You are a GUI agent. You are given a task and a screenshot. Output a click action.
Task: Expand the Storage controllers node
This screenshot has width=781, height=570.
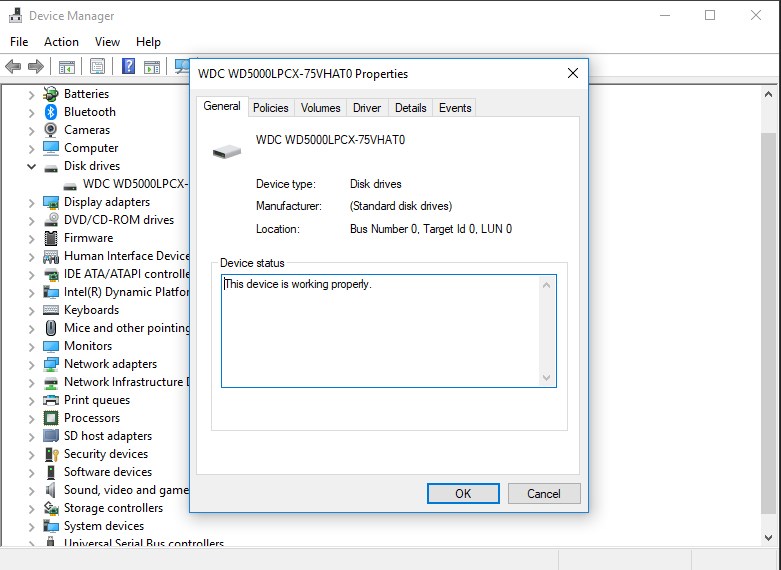tap(31, 509)
